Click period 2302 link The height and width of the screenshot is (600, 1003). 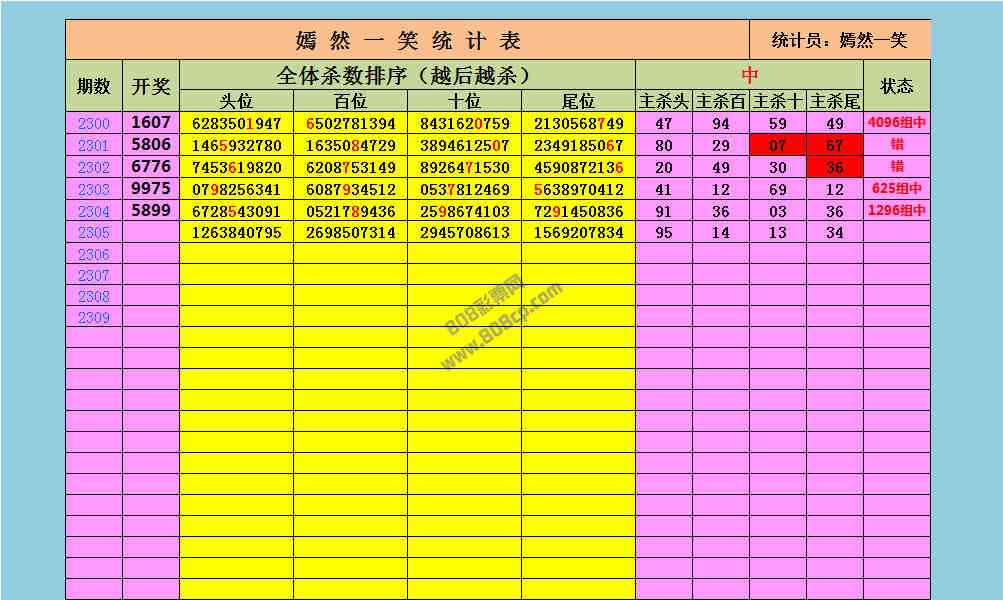94,167
